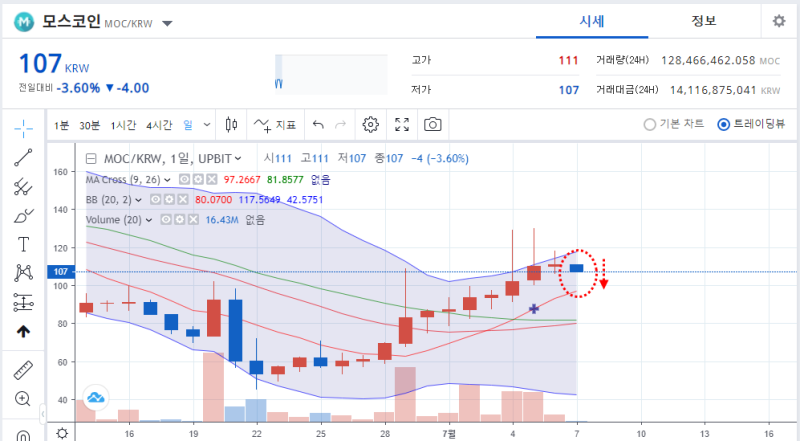Undo the last chart action

[x=318, y=125]
